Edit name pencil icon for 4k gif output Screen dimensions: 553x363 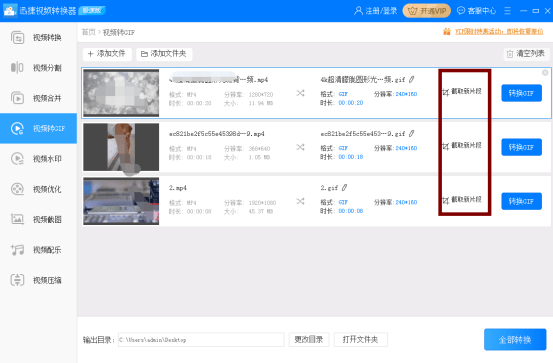click(412, 80)
